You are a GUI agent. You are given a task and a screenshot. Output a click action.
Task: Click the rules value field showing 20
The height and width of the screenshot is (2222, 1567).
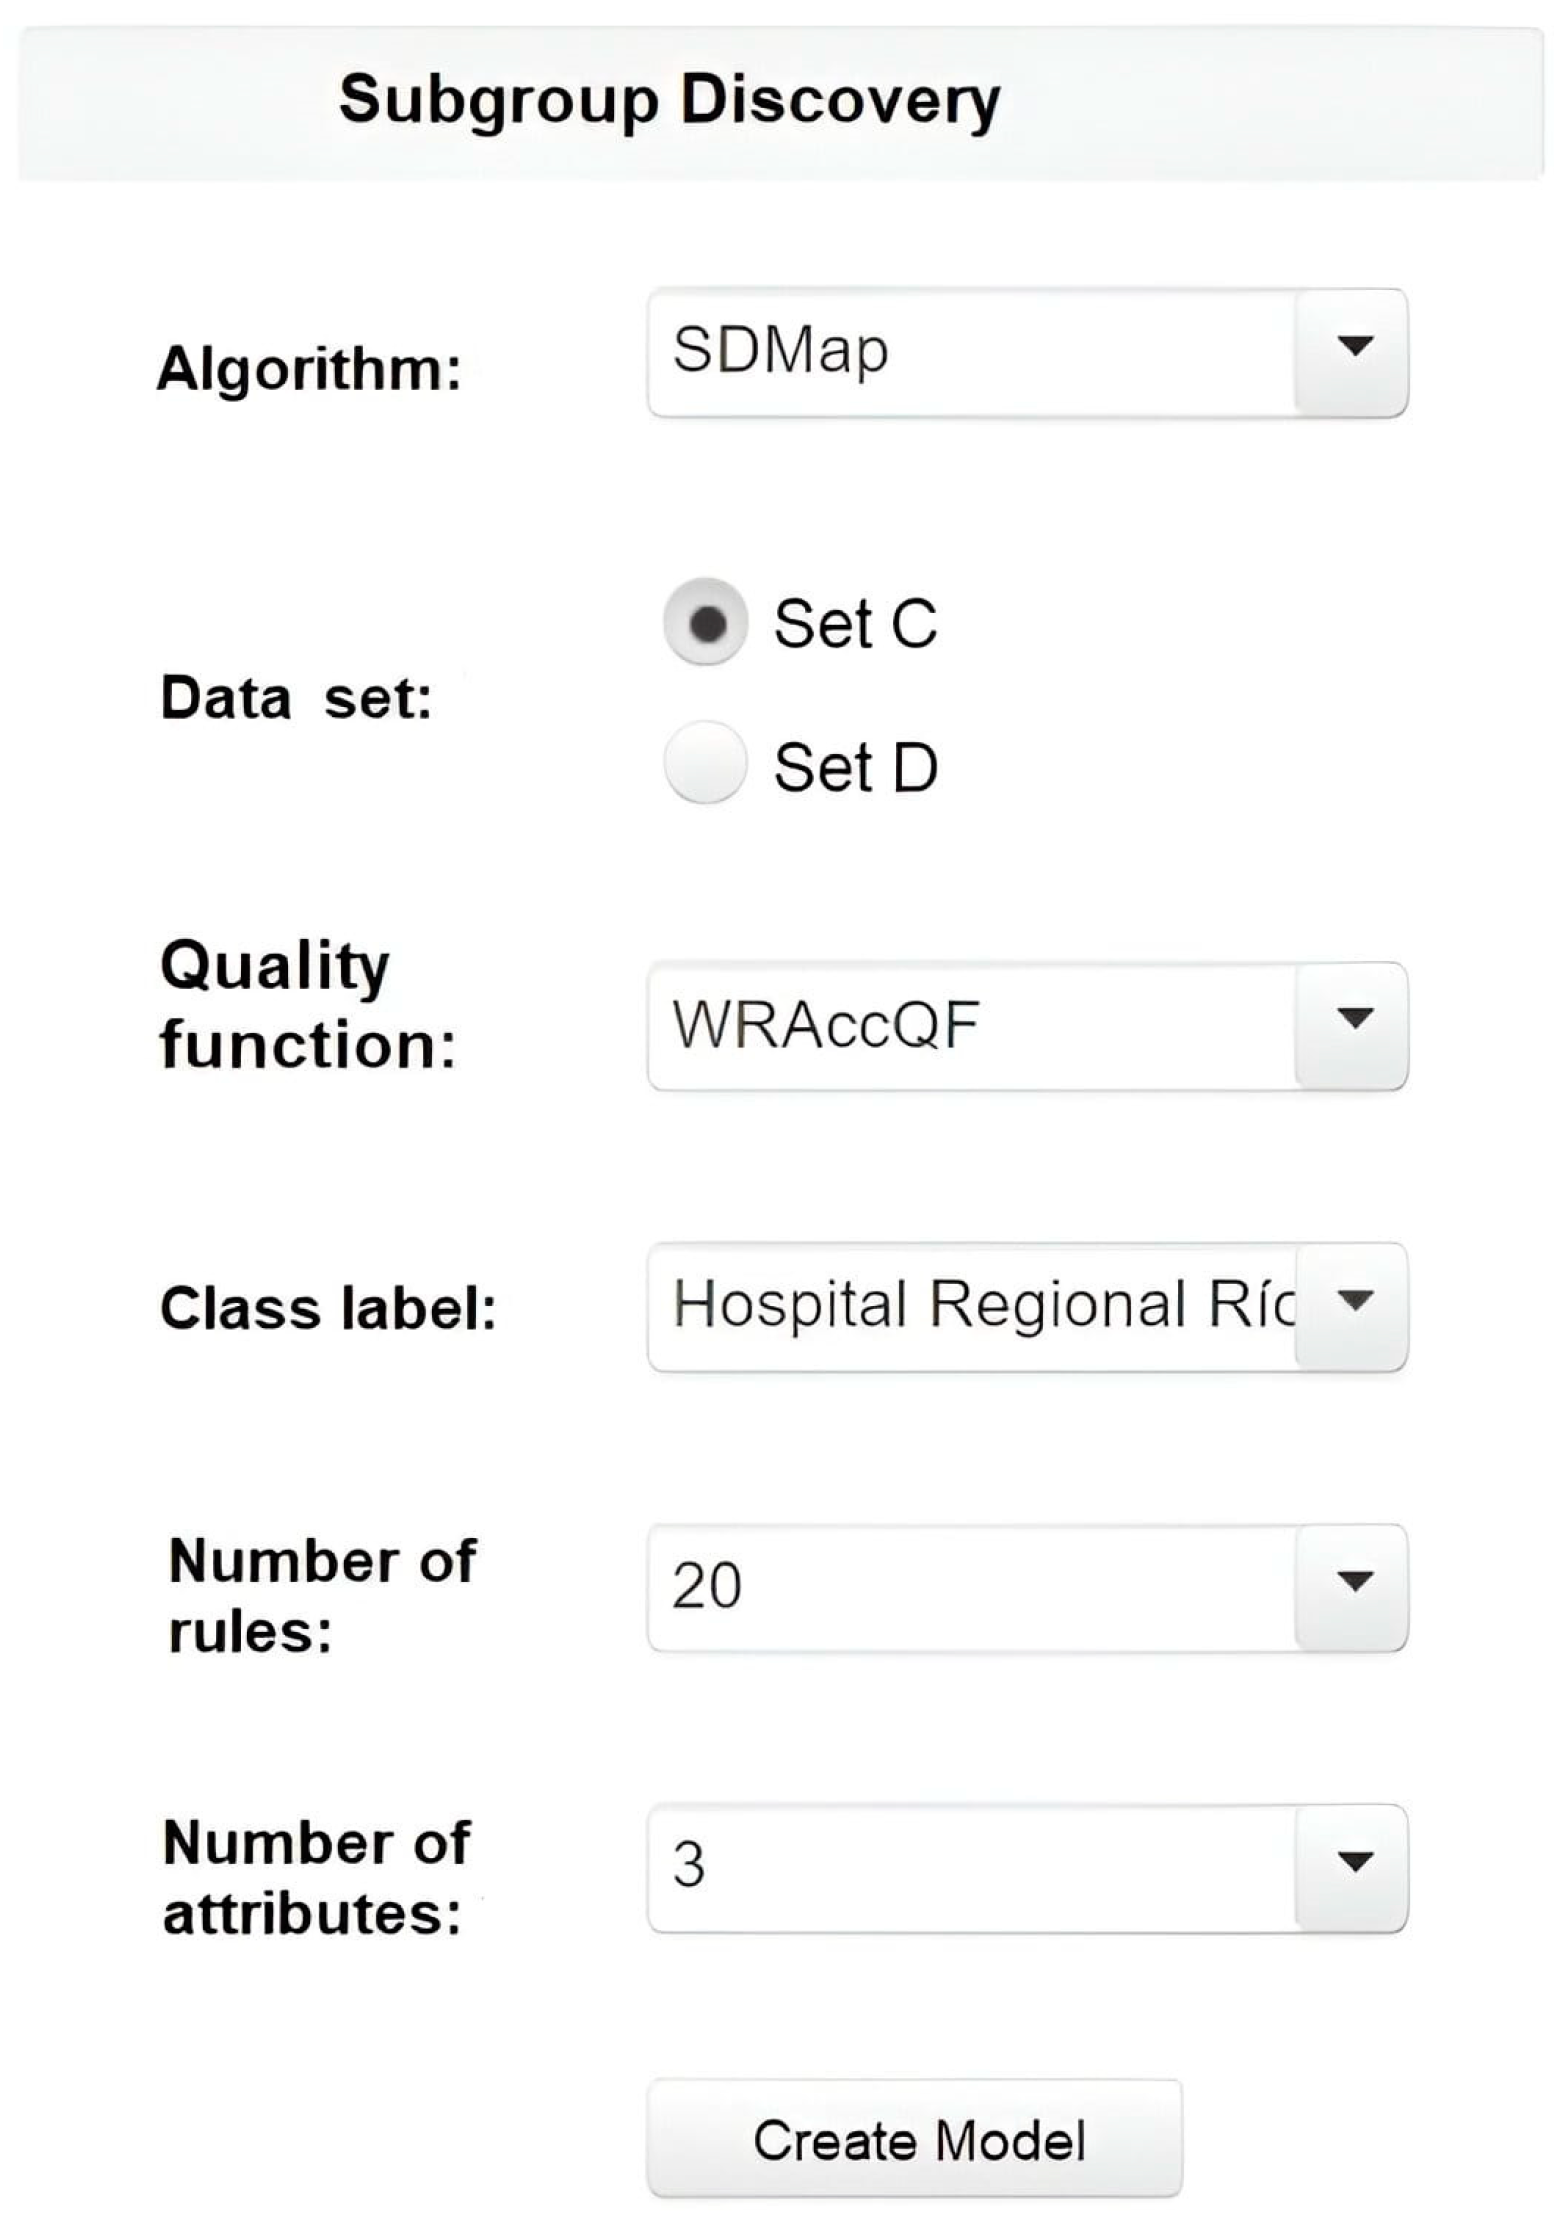970,1586
